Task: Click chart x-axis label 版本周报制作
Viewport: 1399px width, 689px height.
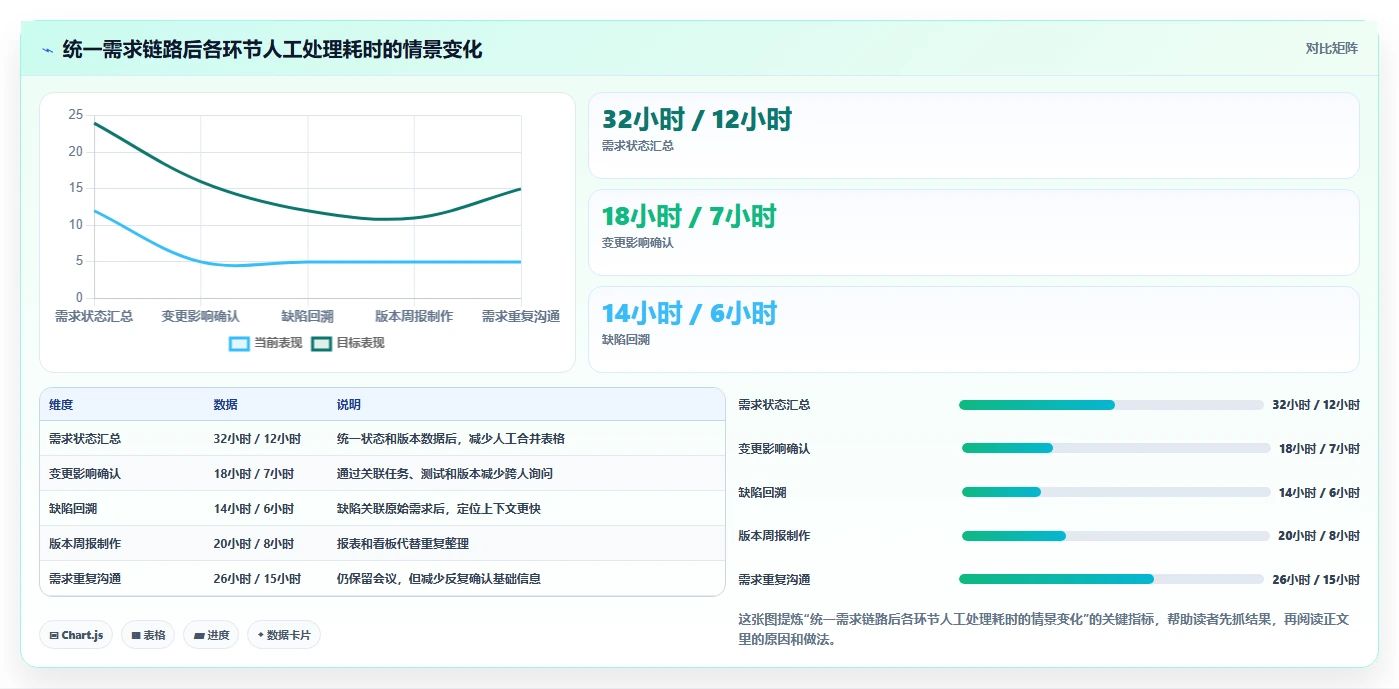Action: (414, 316)
